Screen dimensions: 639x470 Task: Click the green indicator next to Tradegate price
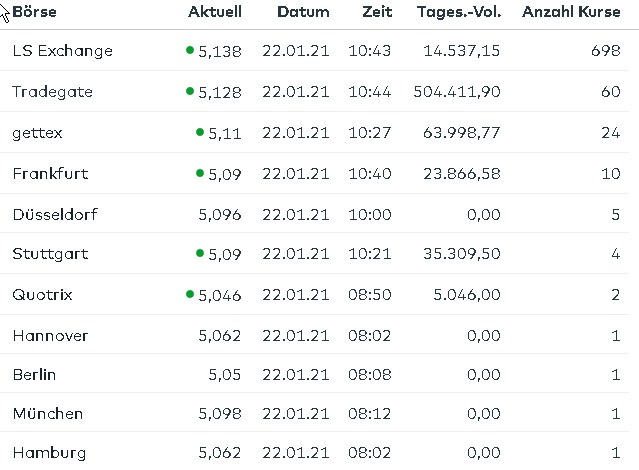coord(190,91)
